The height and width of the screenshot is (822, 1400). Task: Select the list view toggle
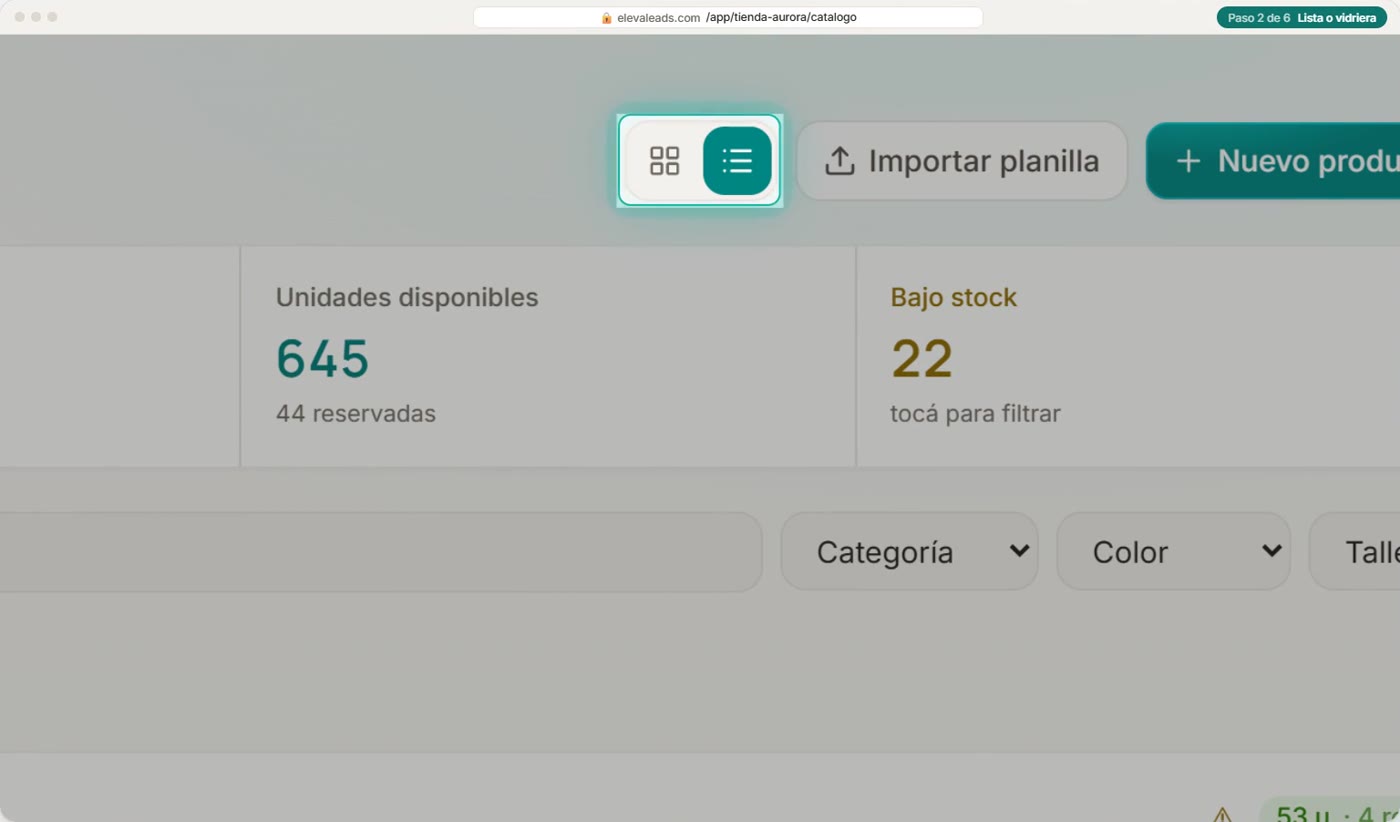737,161
